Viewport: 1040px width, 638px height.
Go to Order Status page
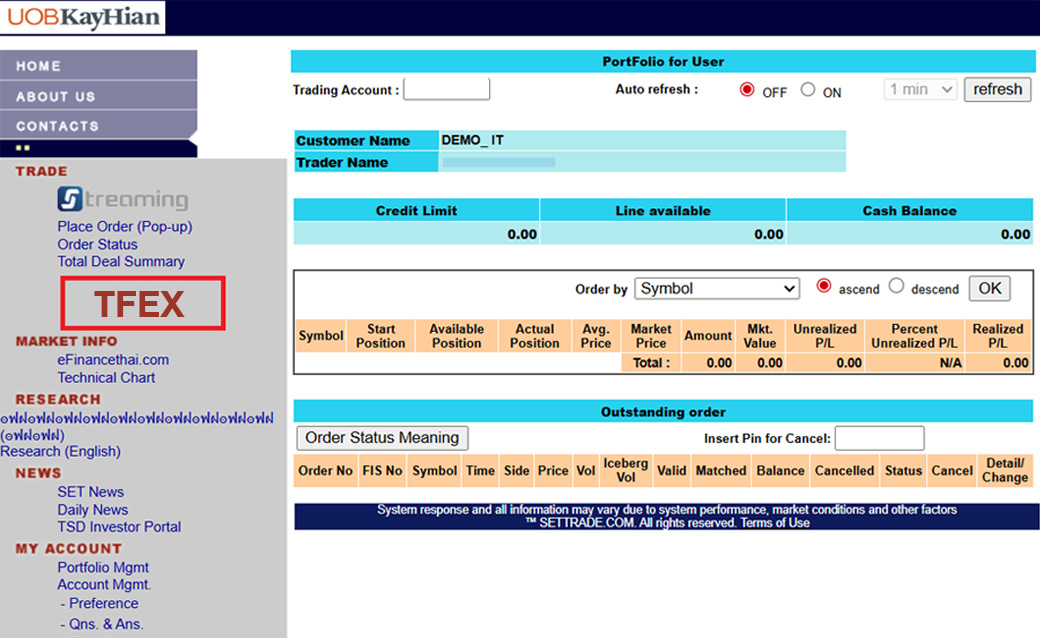(98, 245)
